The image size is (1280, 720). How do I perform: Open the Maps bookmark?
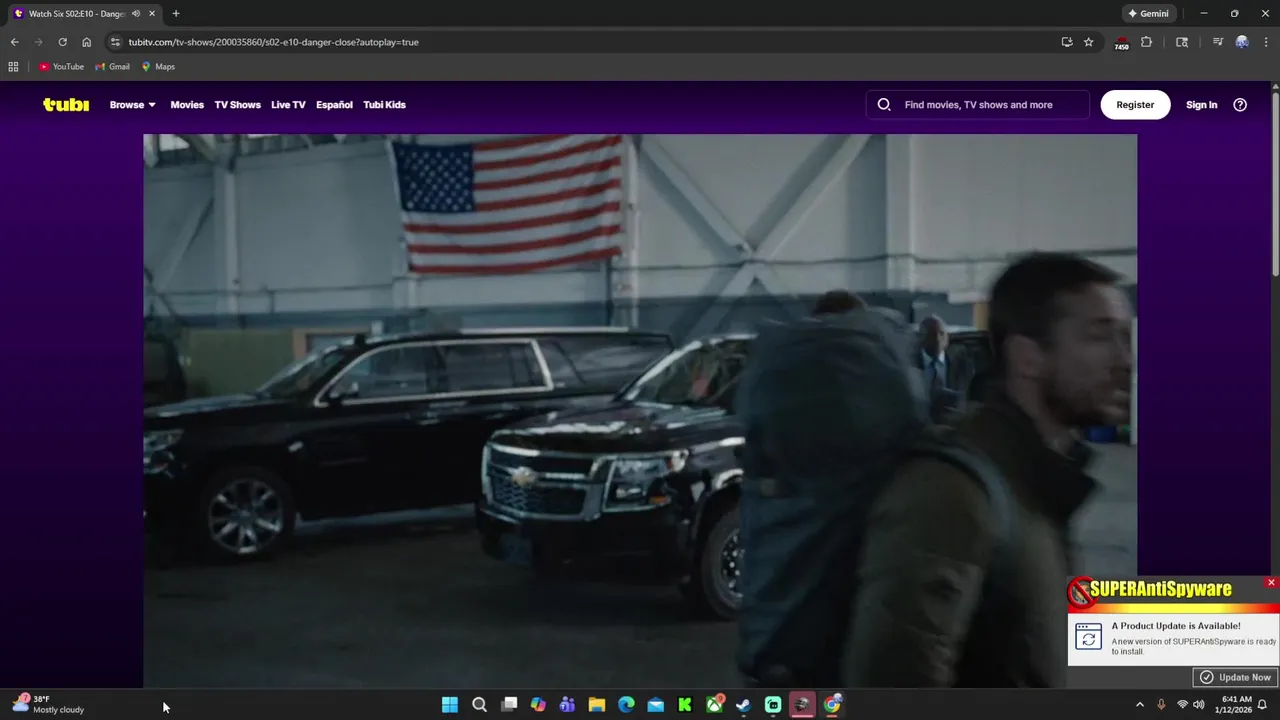pyautogui.click(x=158, y=67)
